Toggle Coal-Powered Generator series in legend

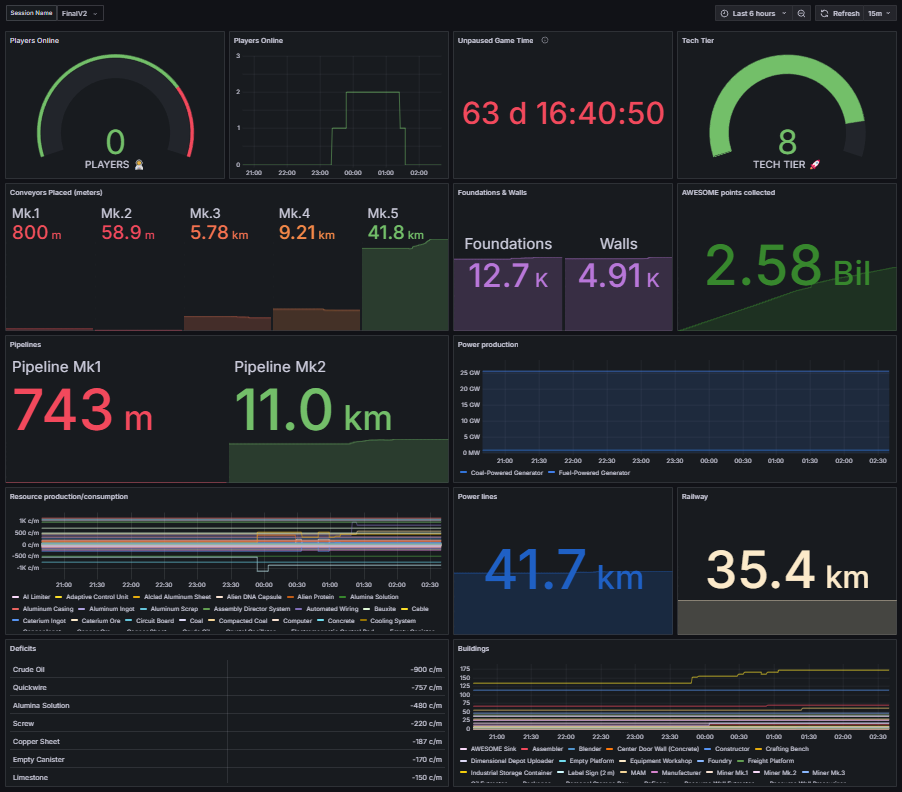click(x=506, y=473)
